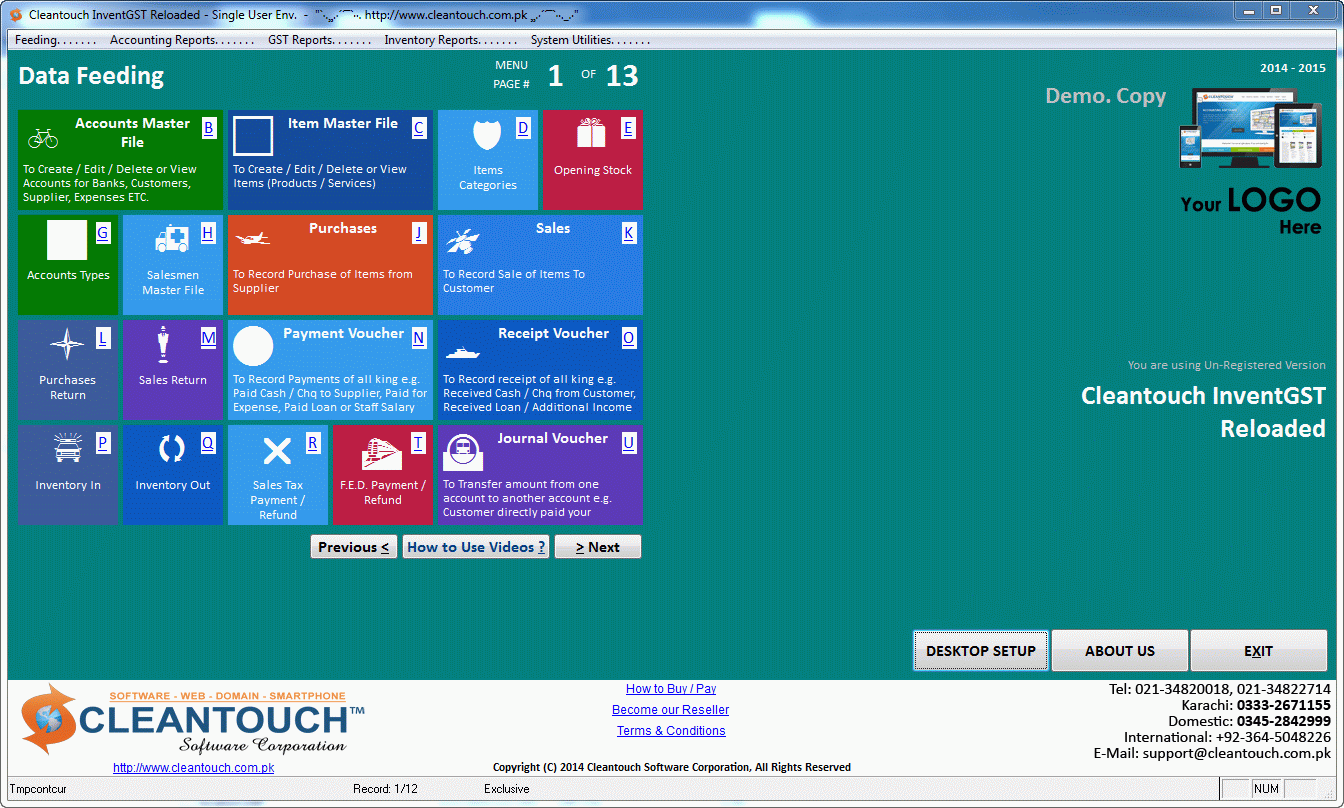The width and height of the screenshot is (1344, 808).
Task: Click the 'Demo. Copy' label
Action: pyautogui.click(x=1106, y=96)
